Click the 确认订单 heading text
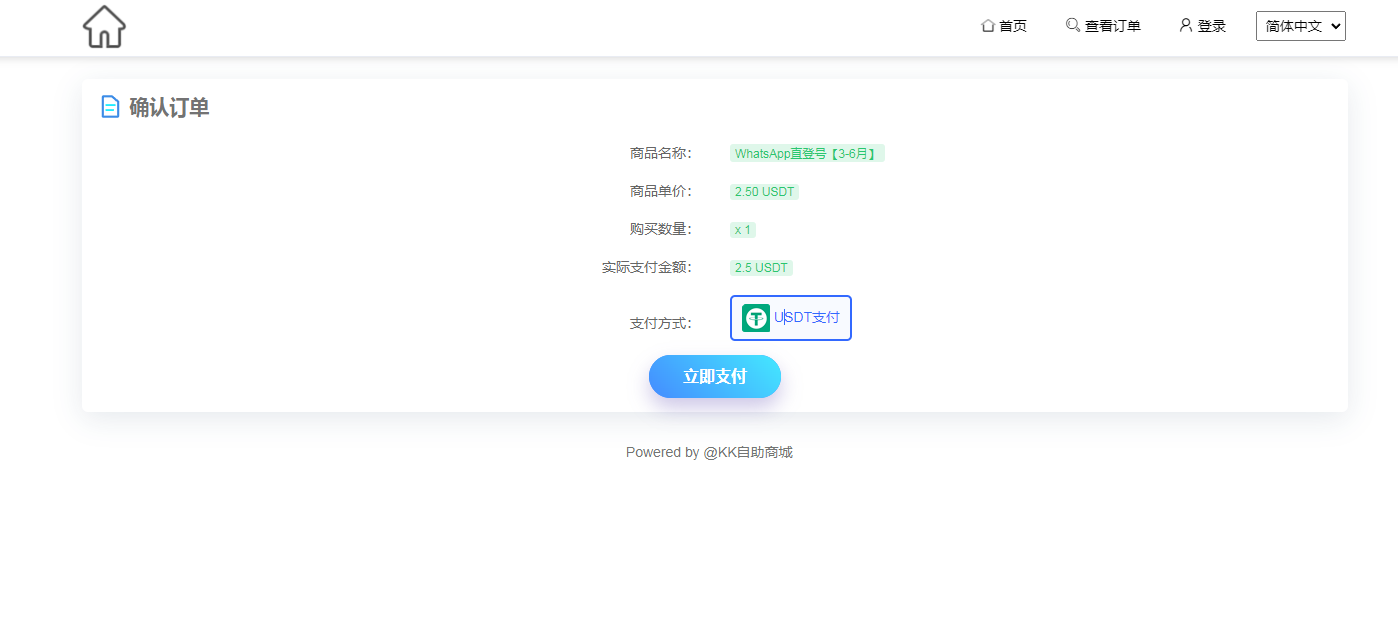 point(169,108)
